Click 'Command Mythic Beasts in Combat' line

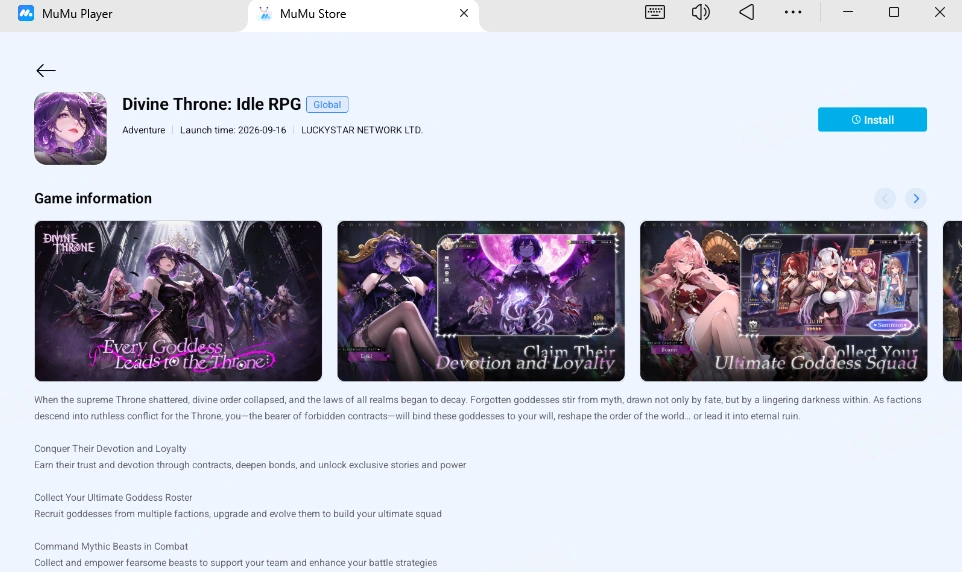[x=111, y=546]
